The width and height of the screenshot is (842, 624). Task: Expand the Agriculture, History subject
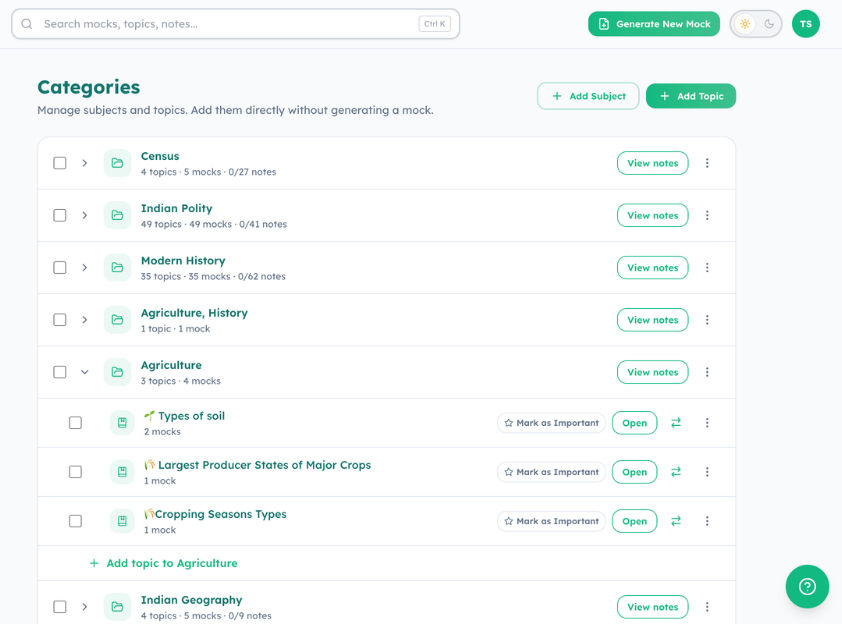pos(84,320)
